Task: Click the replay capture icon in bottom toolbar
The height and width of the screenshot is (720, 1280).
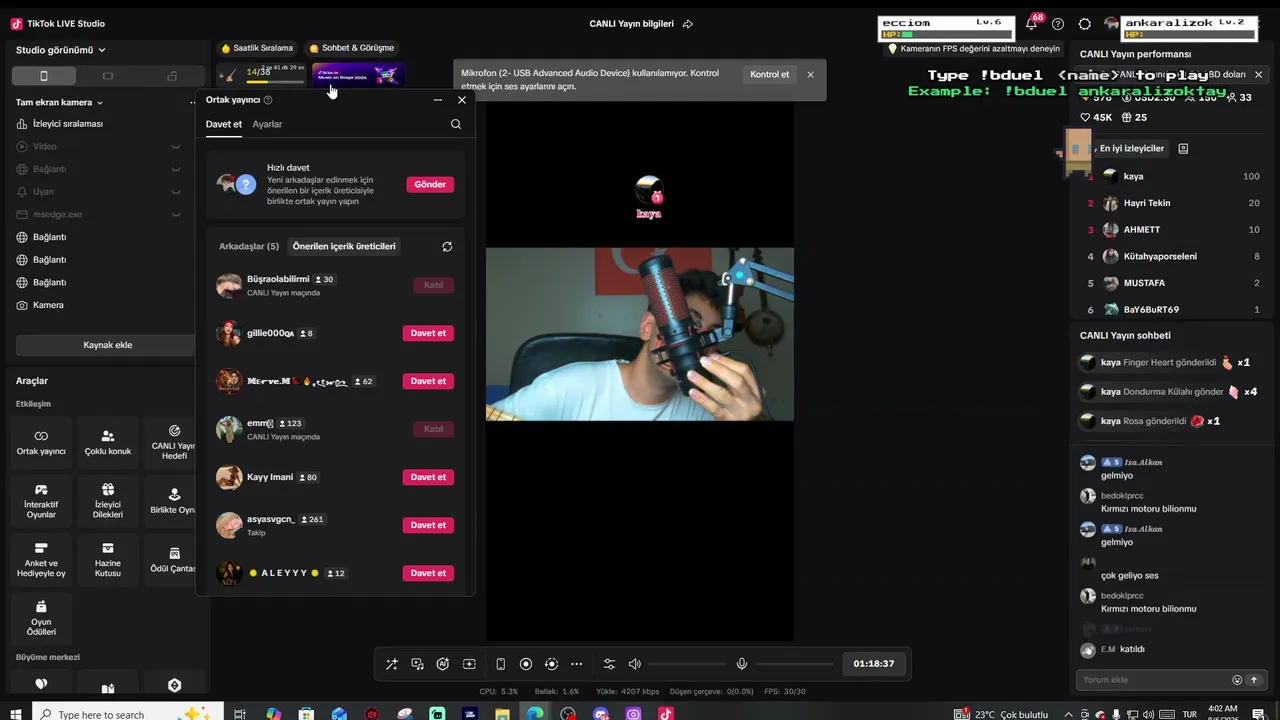Action: coord(551,664)
